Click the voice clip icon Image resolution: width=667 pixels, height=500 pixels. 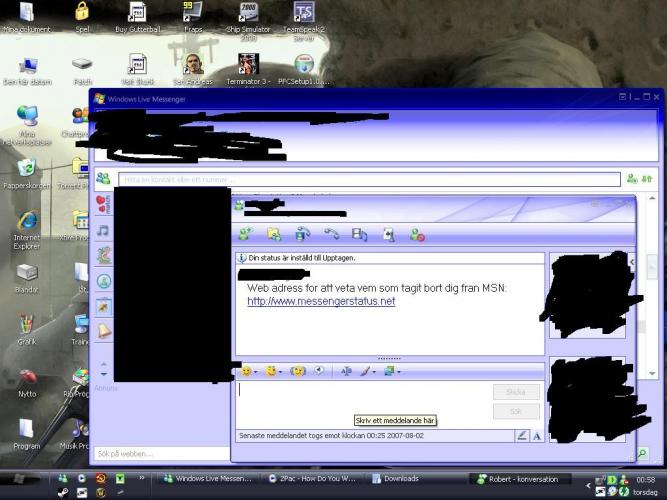tap(319, 371)
